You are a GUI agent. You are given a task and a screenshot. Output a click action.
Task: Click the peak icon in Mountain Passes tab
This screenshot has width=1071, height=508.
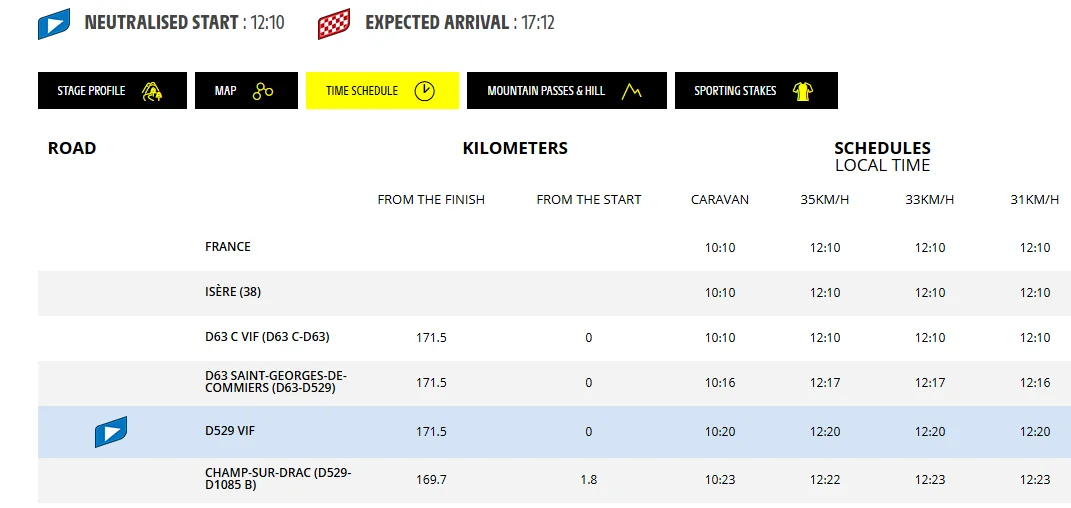click(x=631, y=91)
